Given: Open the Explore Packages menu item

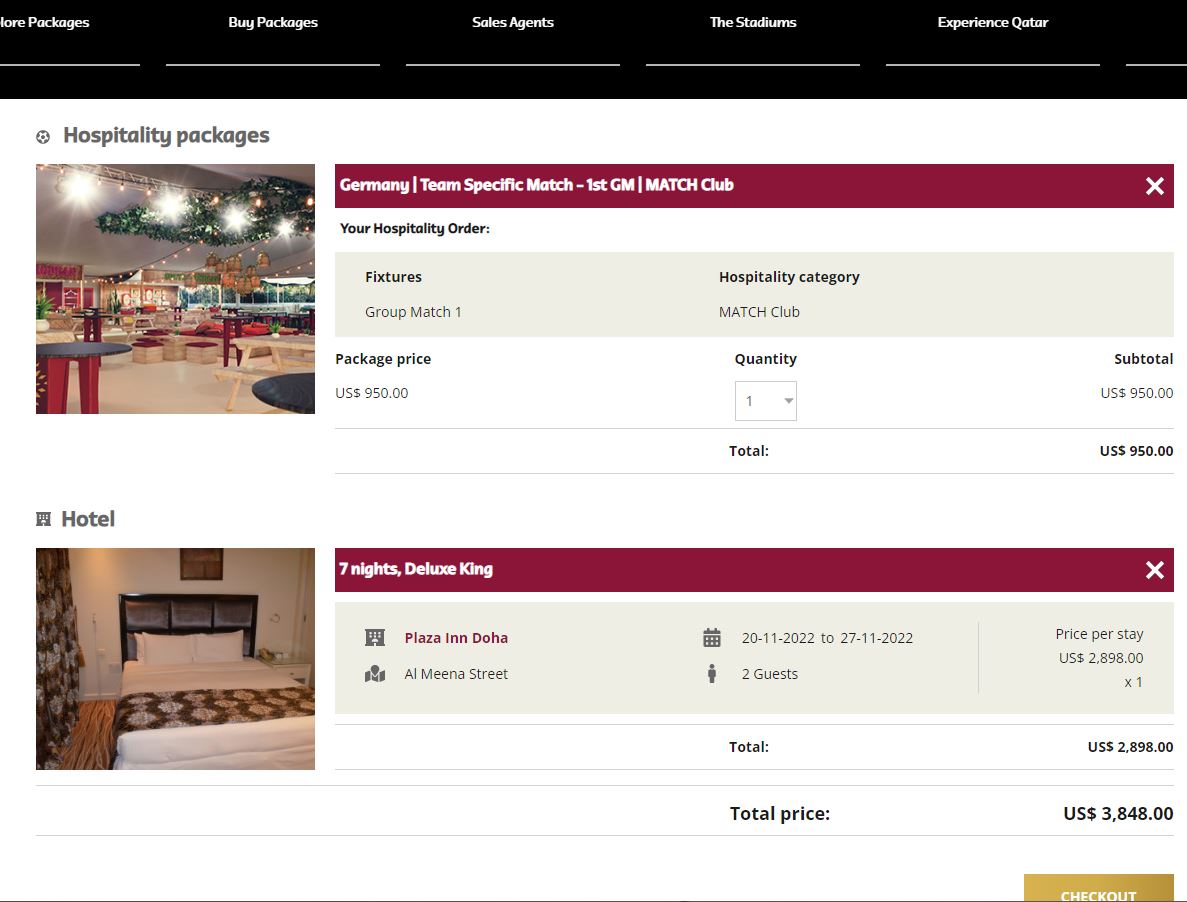Looking at the screenshot, I should click(45, 23).
